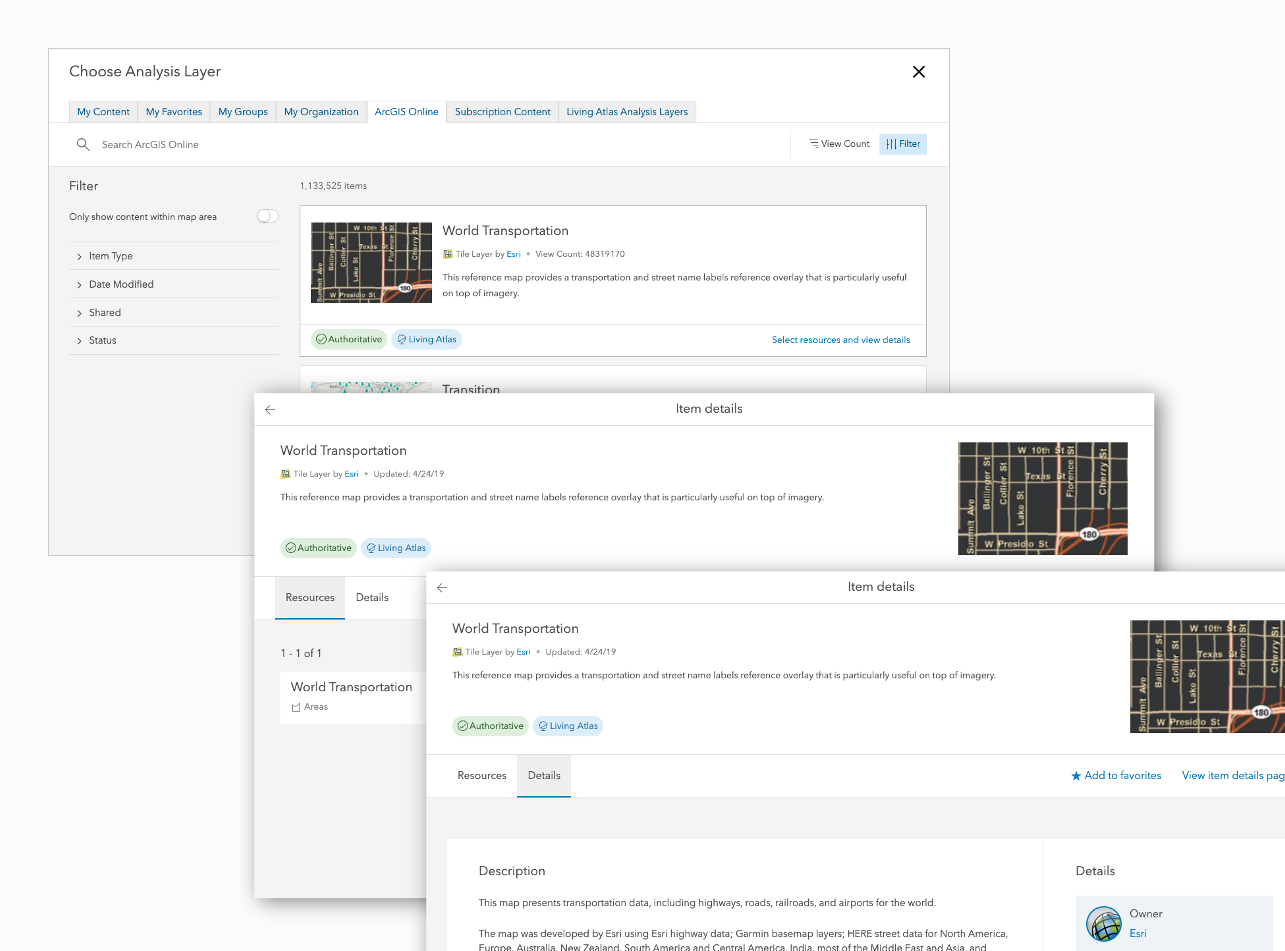The width and height of the screenshot is (1285, 951).
Task: Click the back arrow in first Item details panel
Action: click(x=270, y=409)
